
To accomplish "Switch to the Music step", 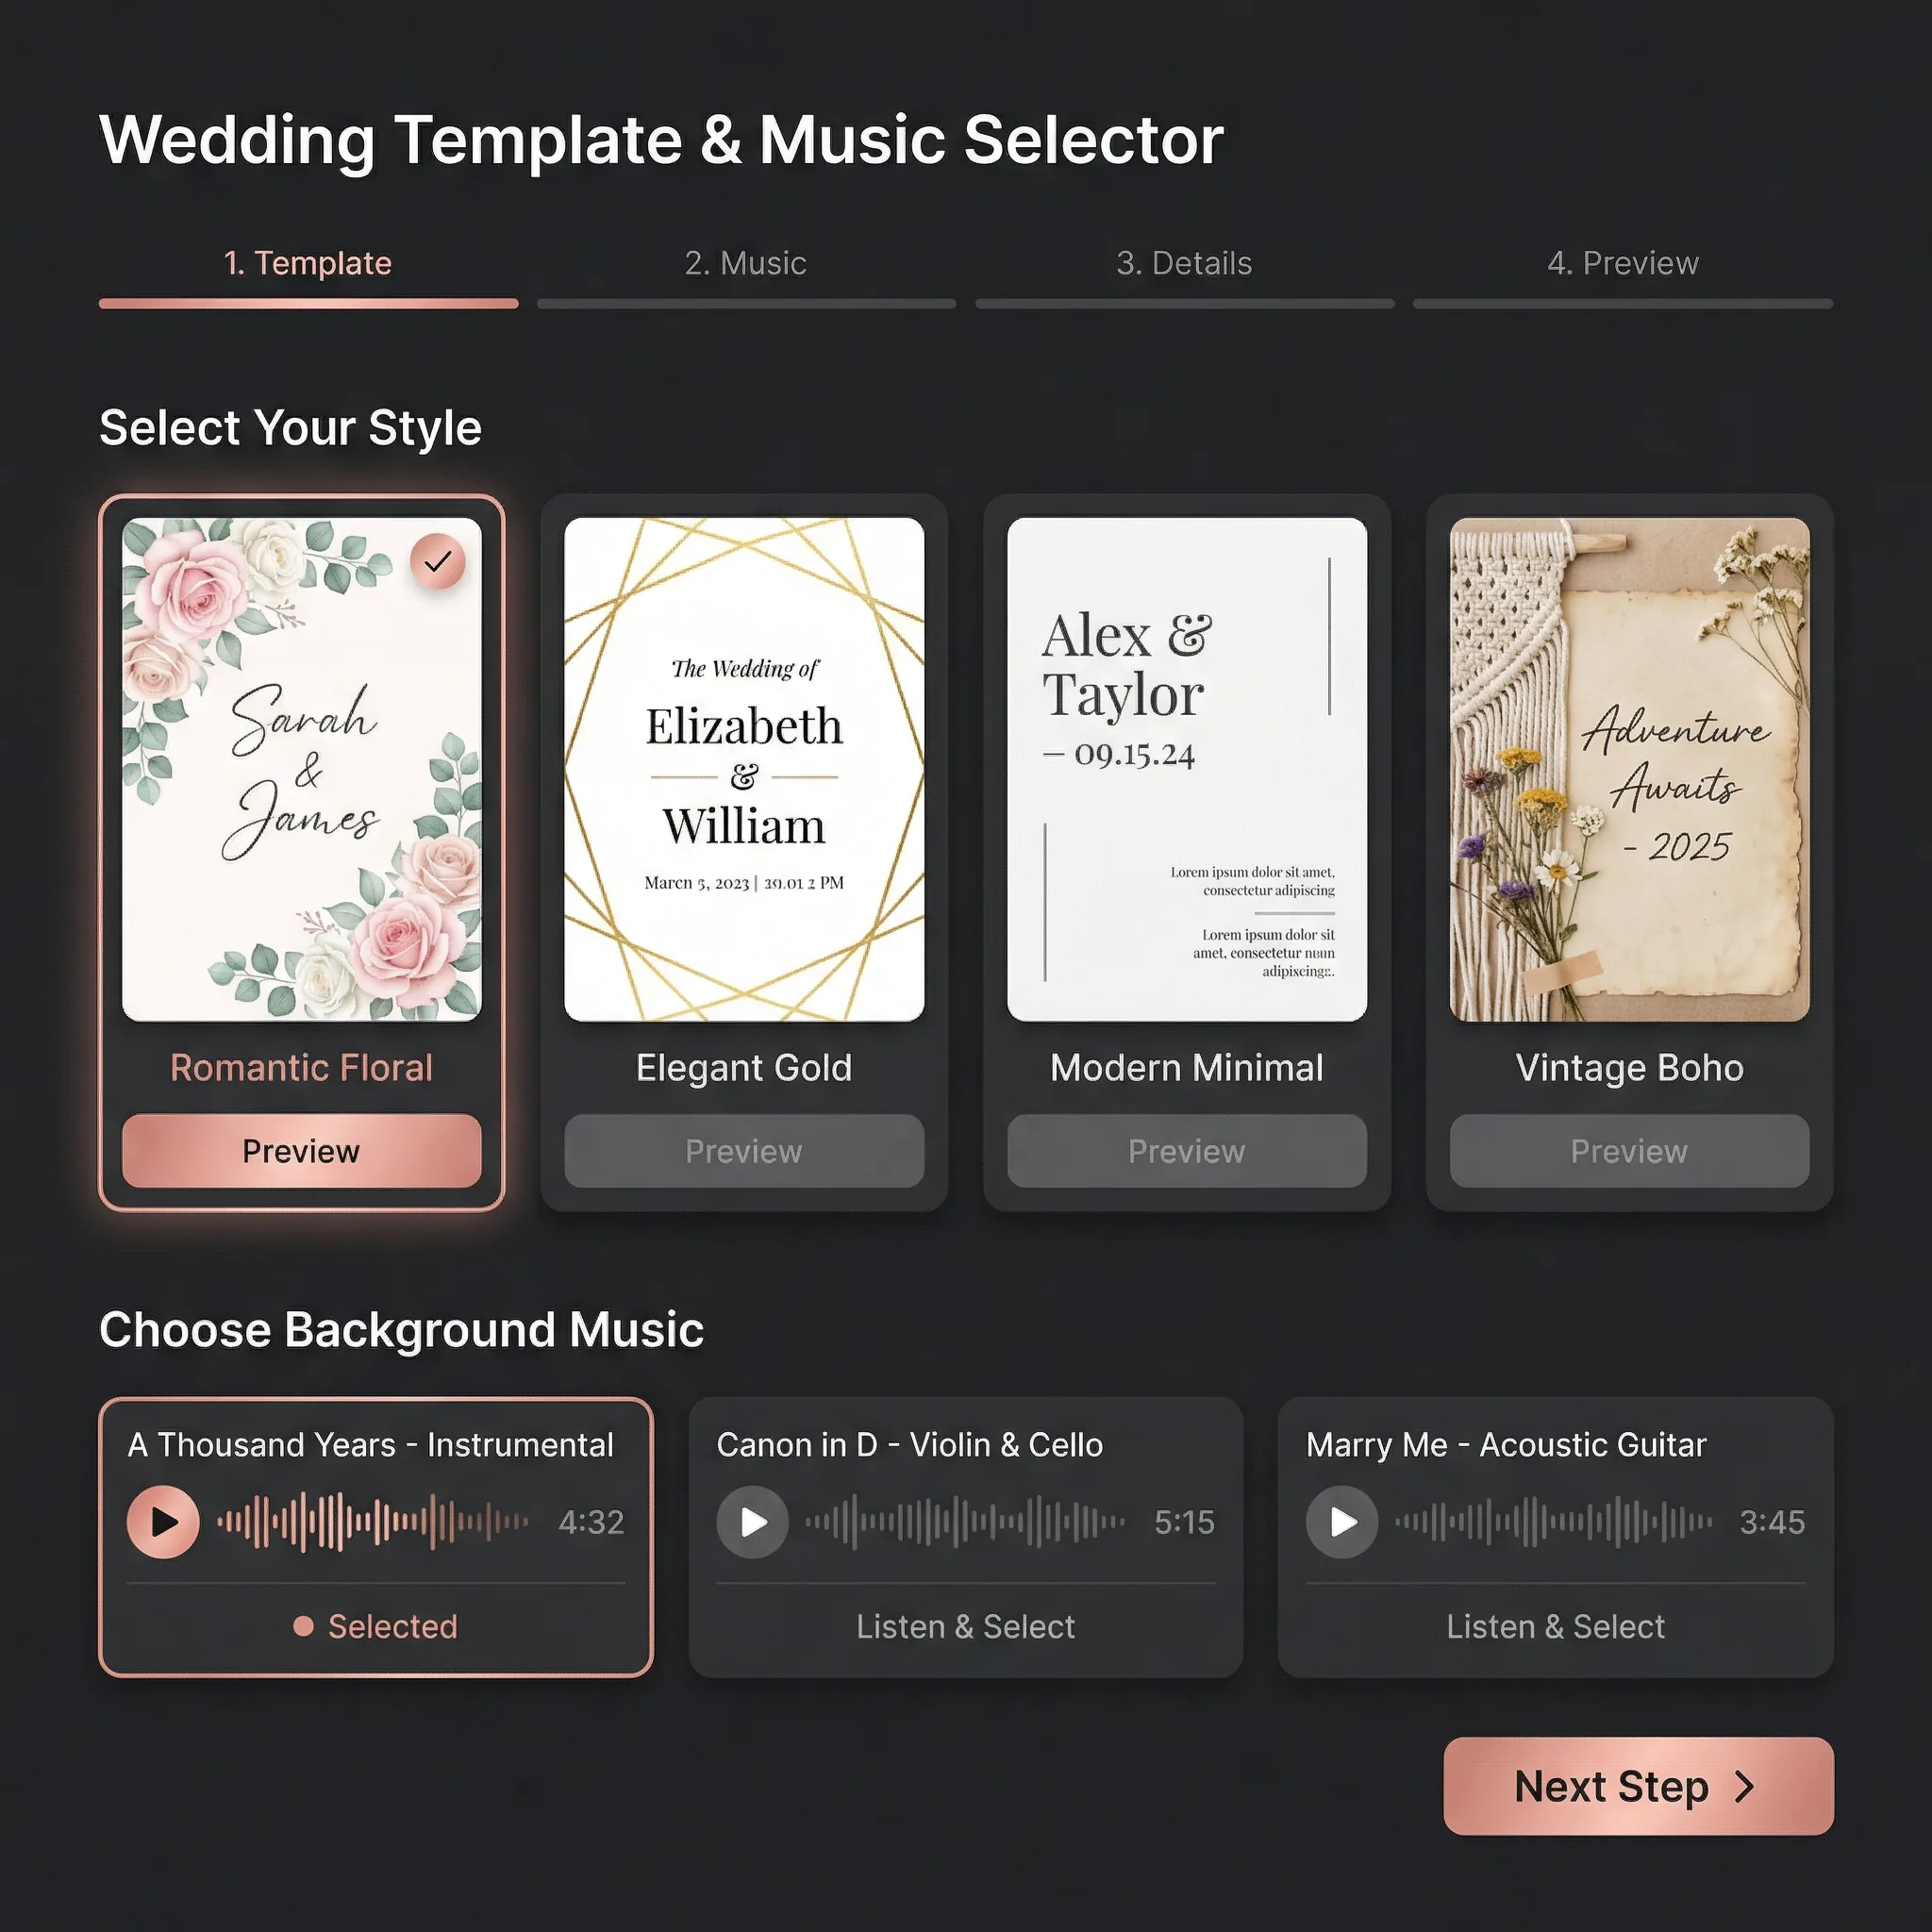I will coord(745,263).
